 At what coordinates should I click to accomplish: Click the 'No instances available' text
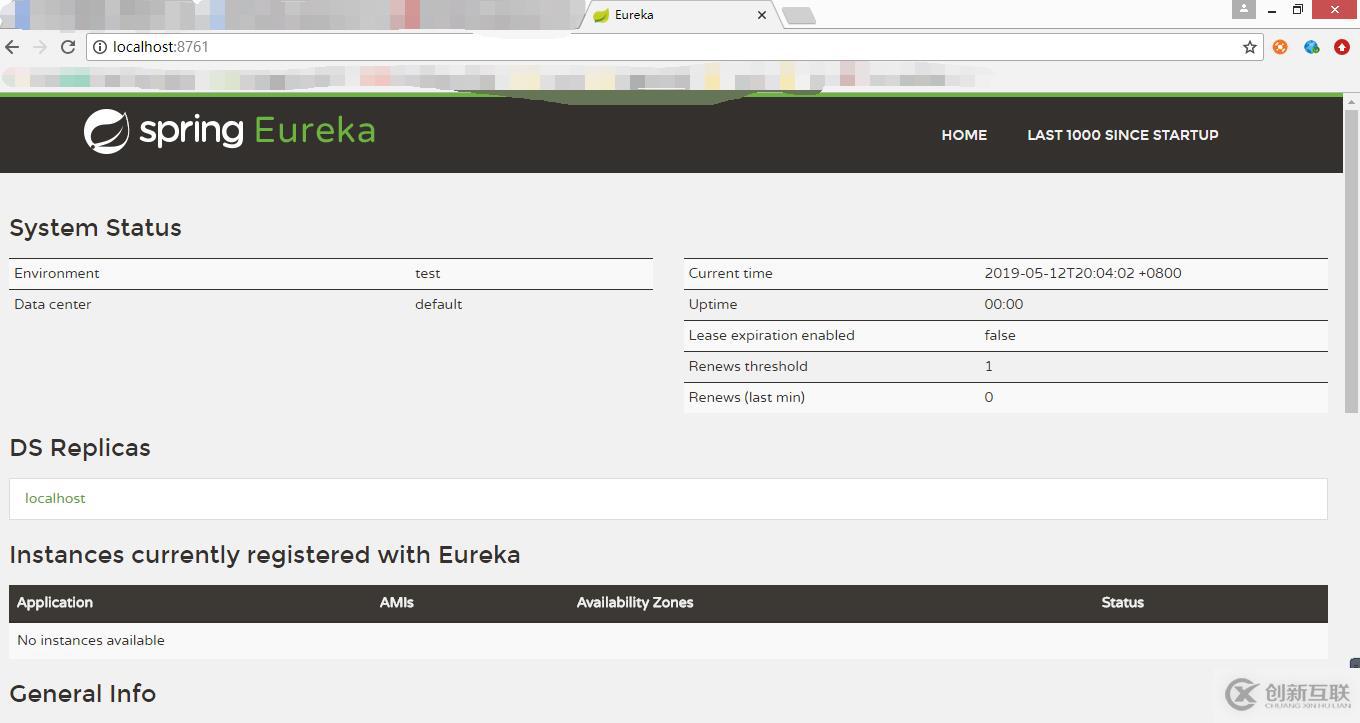(x=91, y=640)
